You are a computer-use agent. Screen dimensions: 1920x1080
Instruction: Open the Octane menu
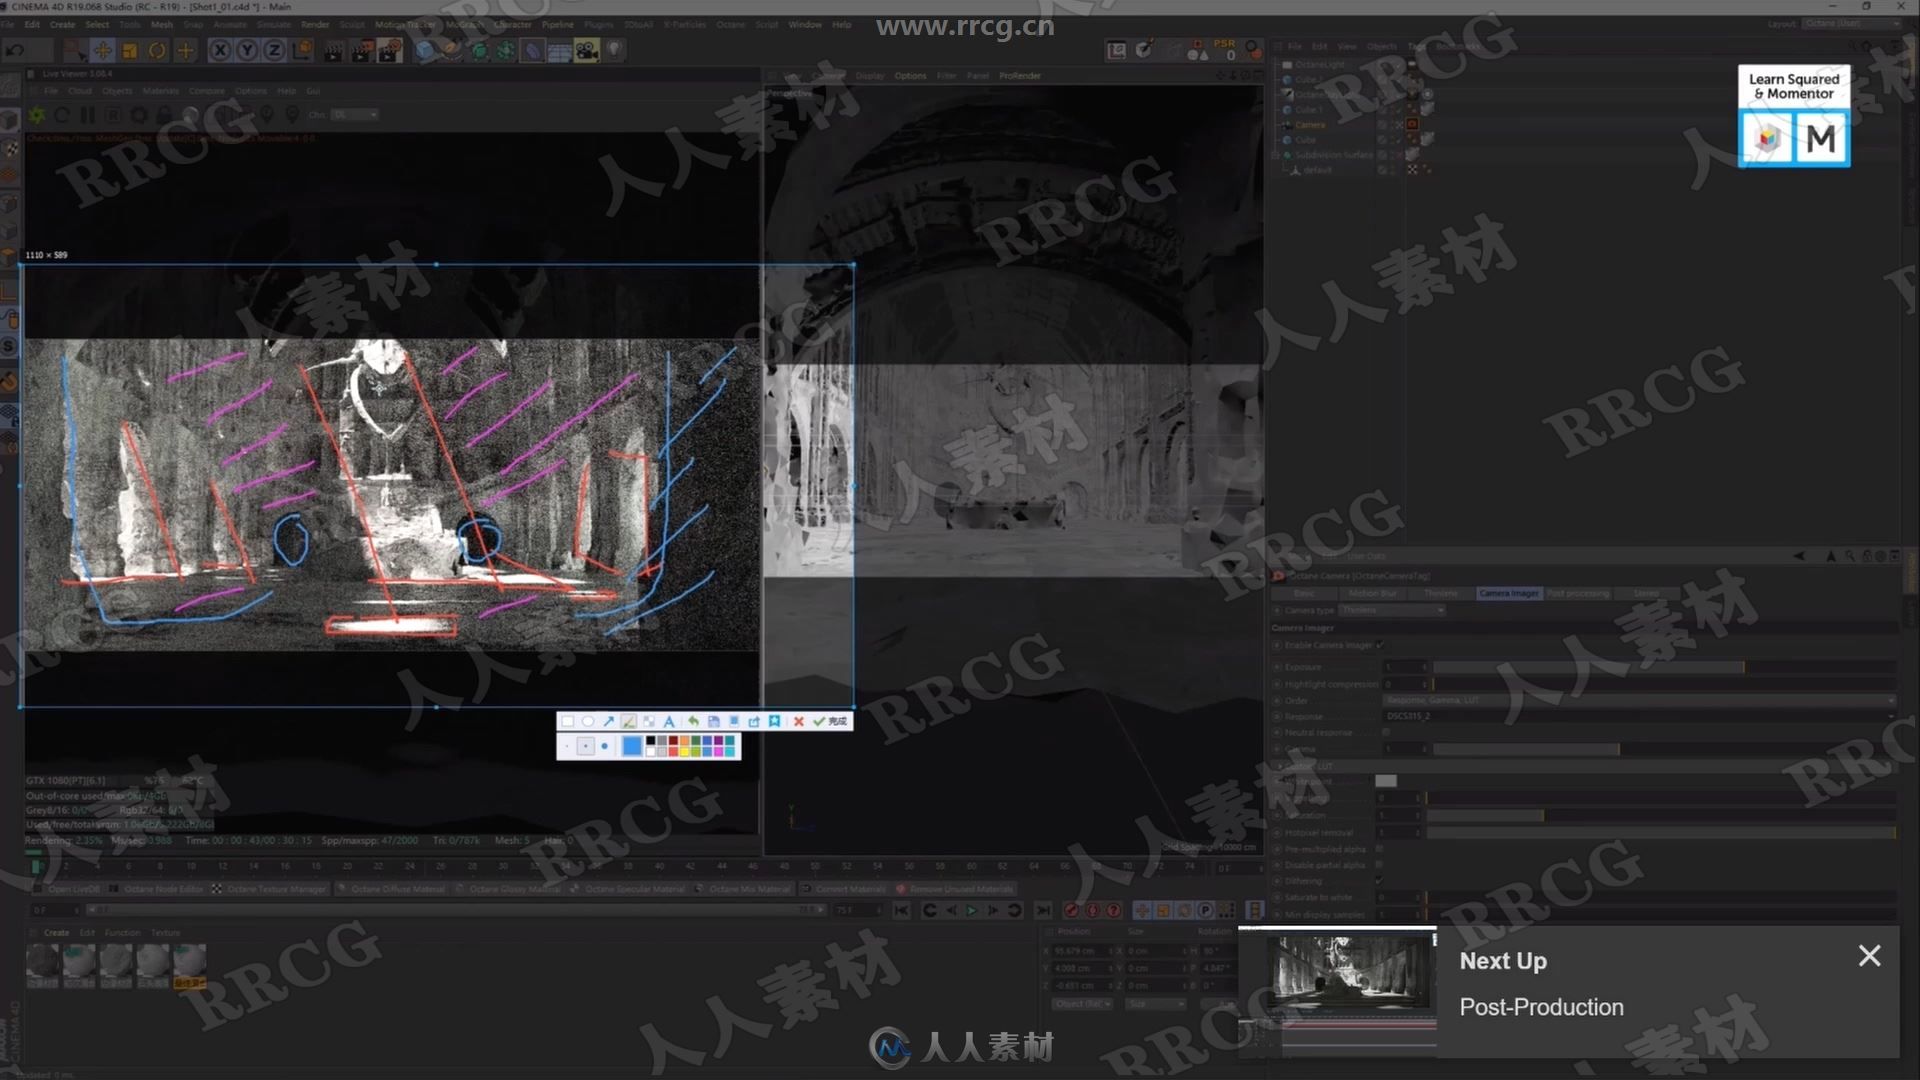click(730, 24)
